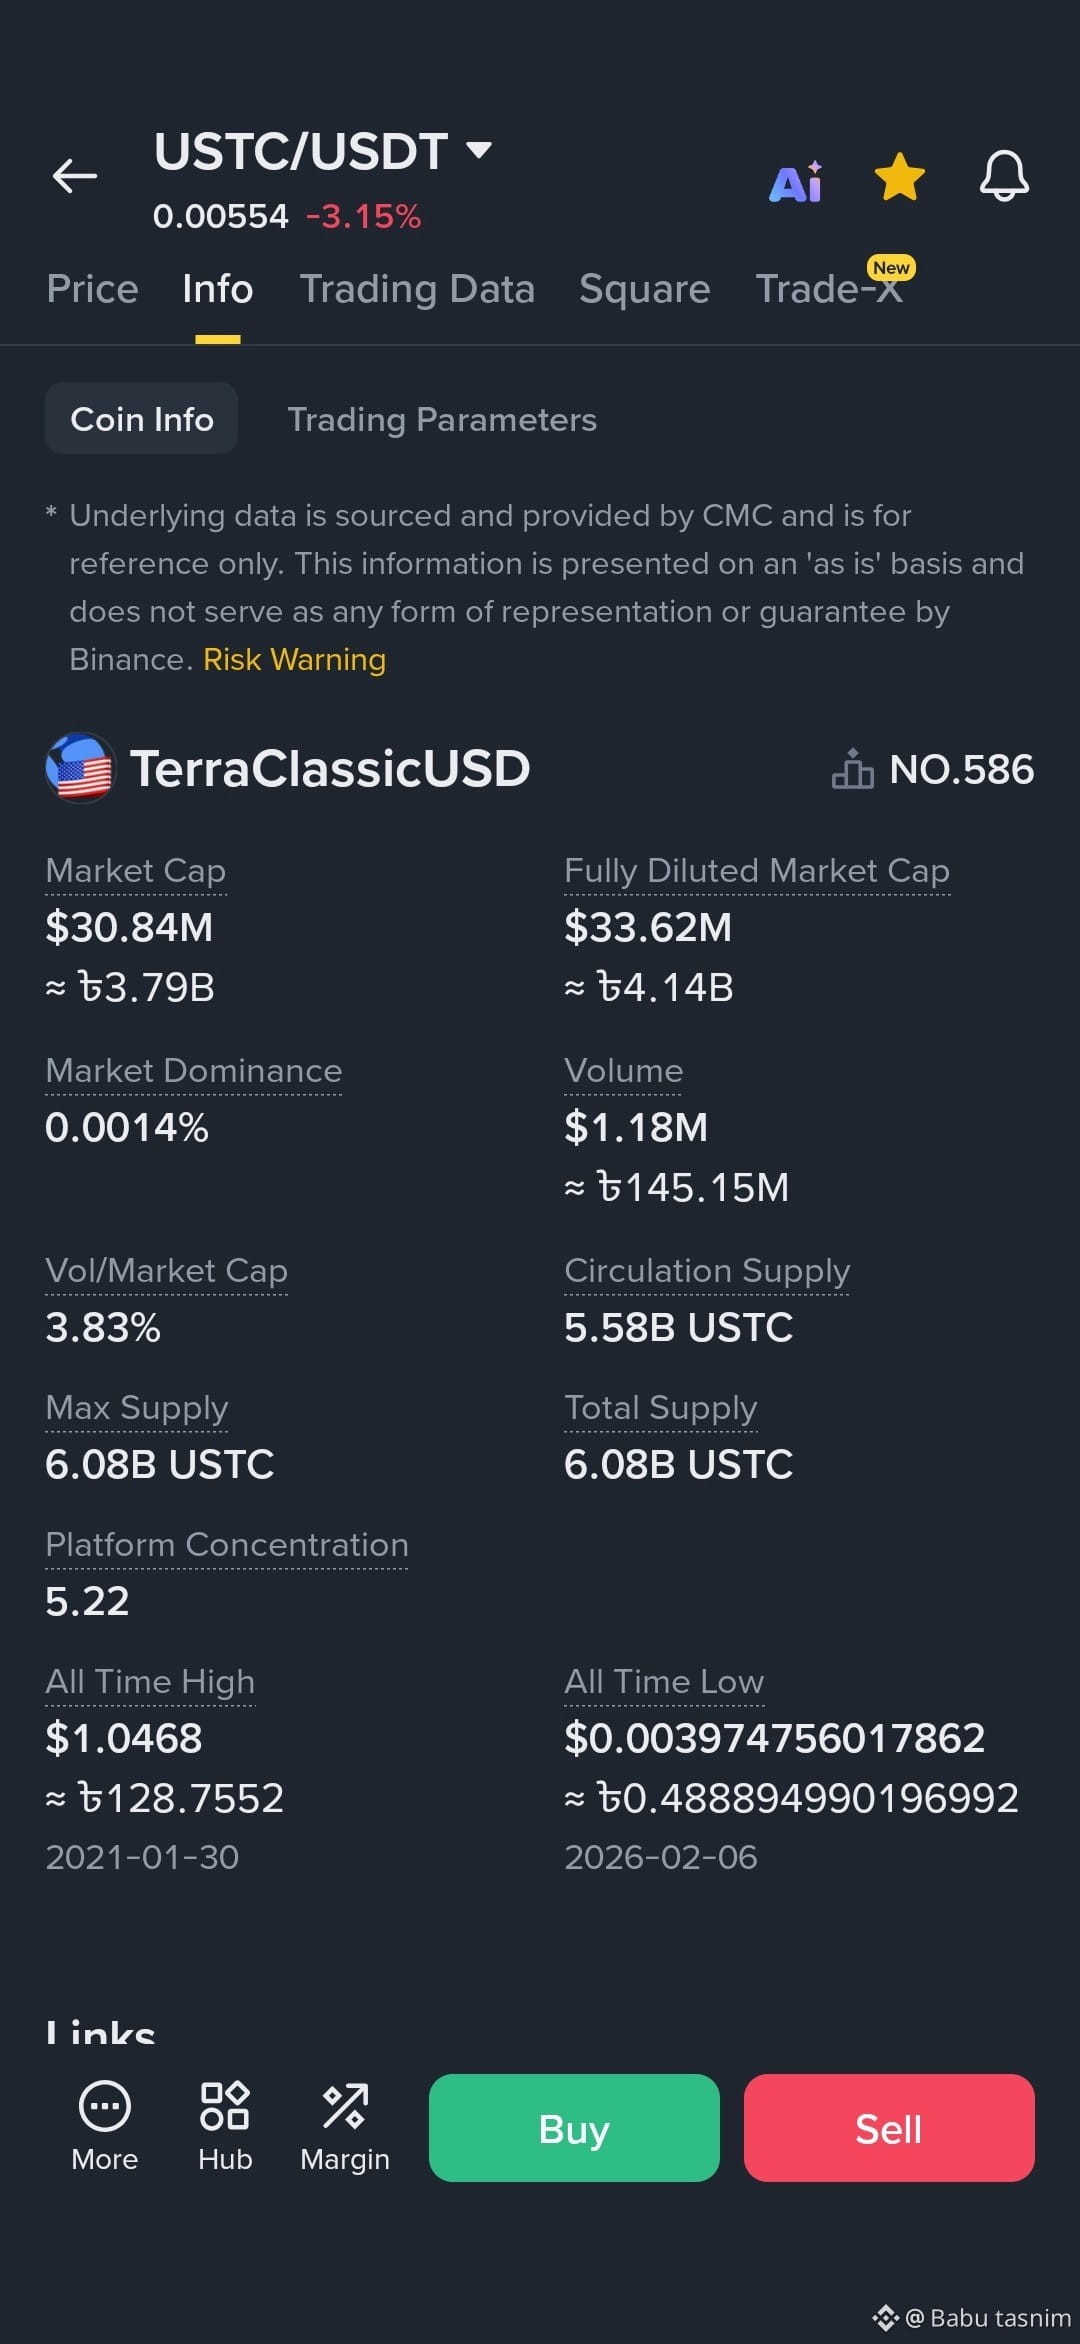
Task: Switch to the Price tab
Action: (x=92, y=289)
